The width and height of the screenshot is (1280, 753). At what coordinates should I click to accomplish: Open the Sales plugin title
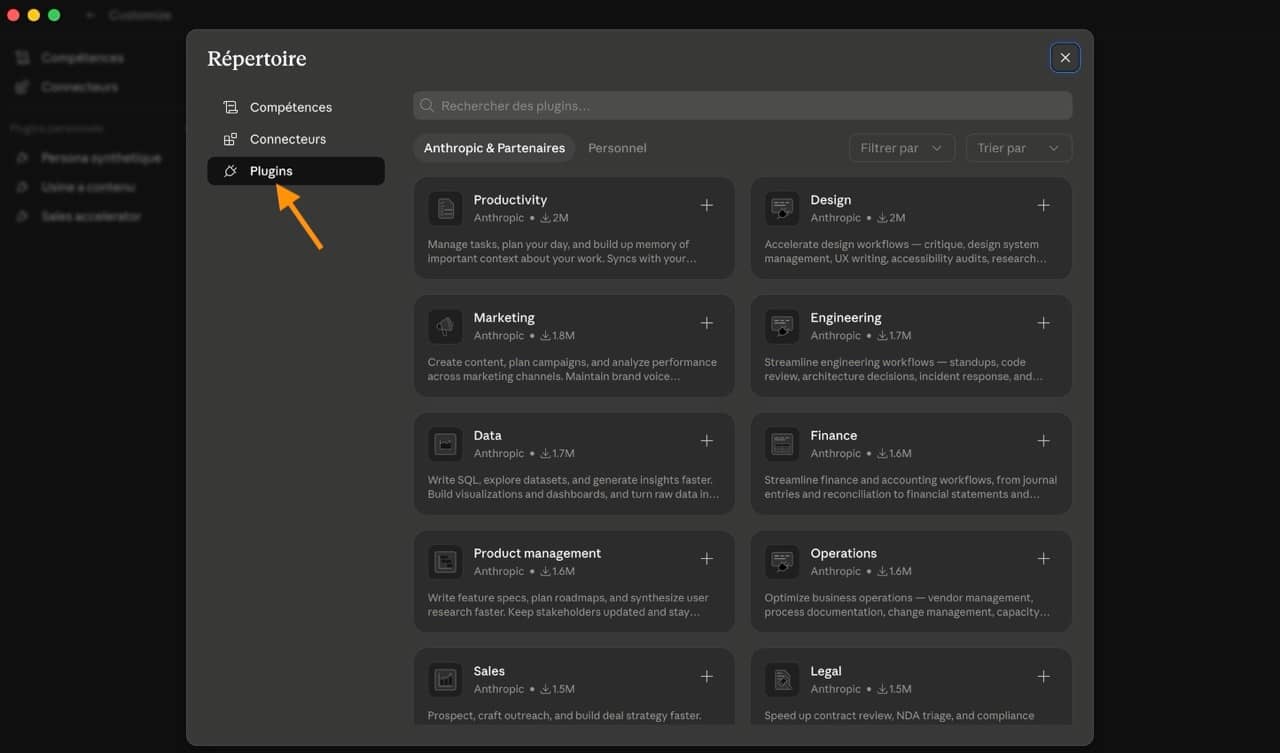tap(489, 672)
